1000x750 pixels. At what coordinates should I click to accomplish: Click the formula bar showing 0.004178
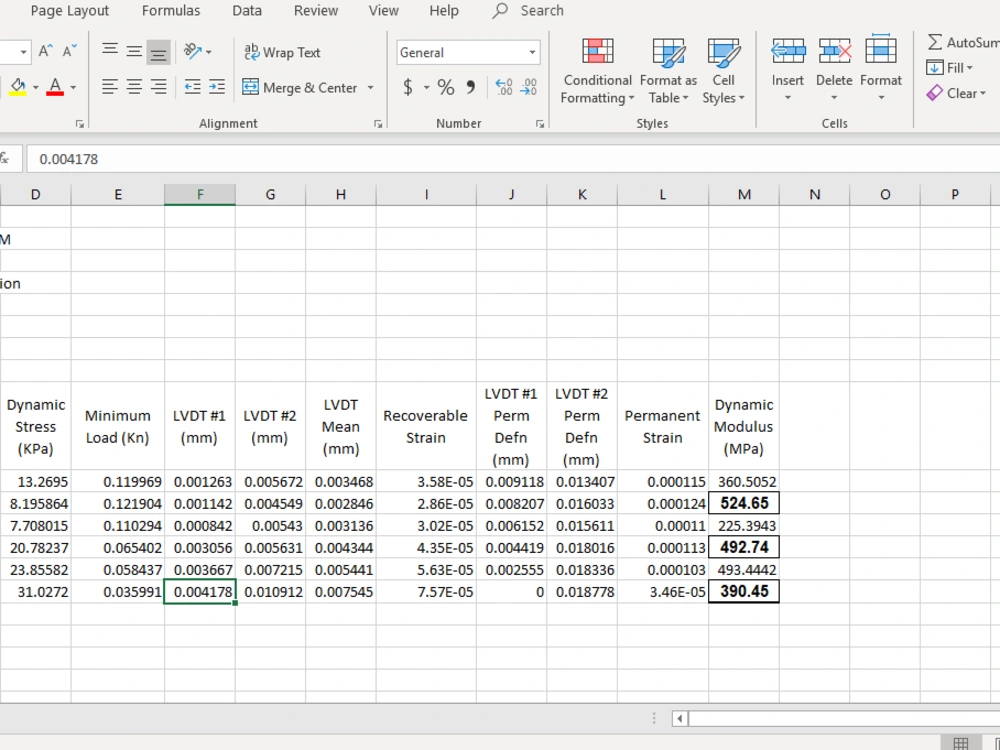513,159
